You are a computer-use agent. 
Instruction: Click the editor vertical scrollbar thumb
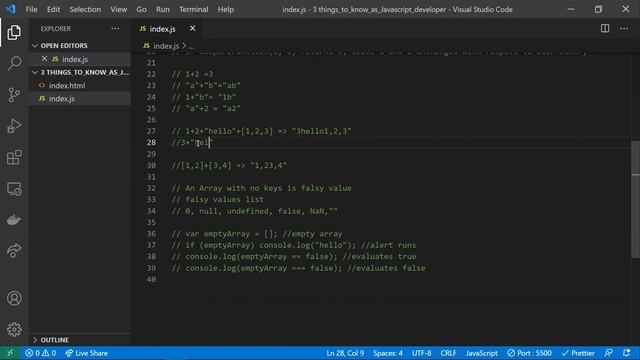tap(635, 199)
